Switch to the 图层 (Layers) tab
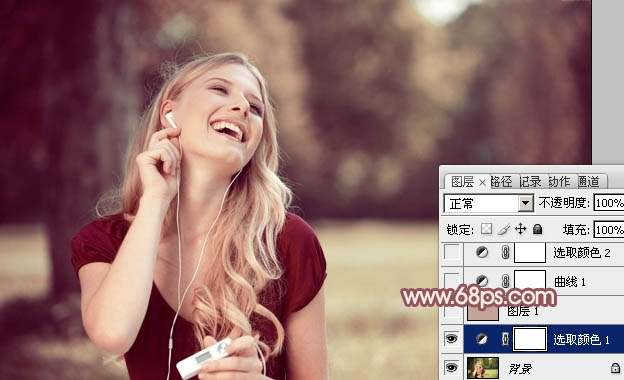Image resolution: width=624 pixels, height=380 pixels. tap(462, 182)
